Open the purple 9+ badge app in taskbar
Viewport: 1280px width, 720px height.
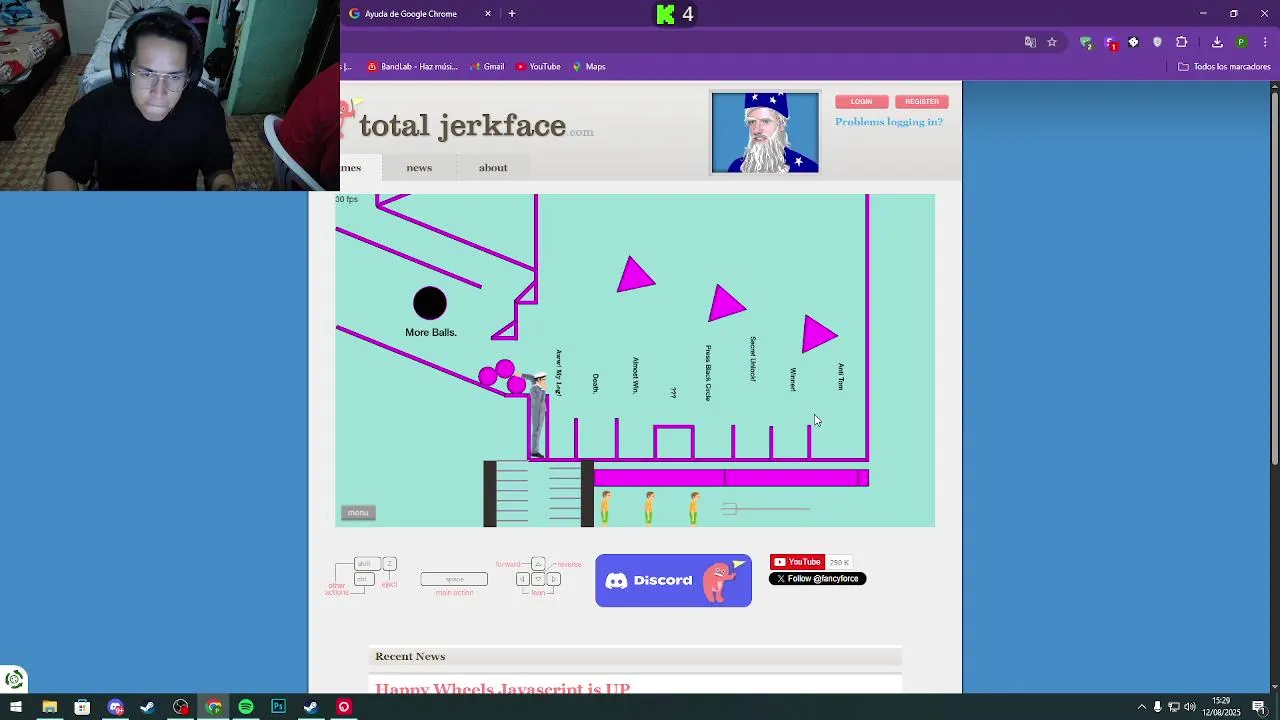click(x=115, y=707)
